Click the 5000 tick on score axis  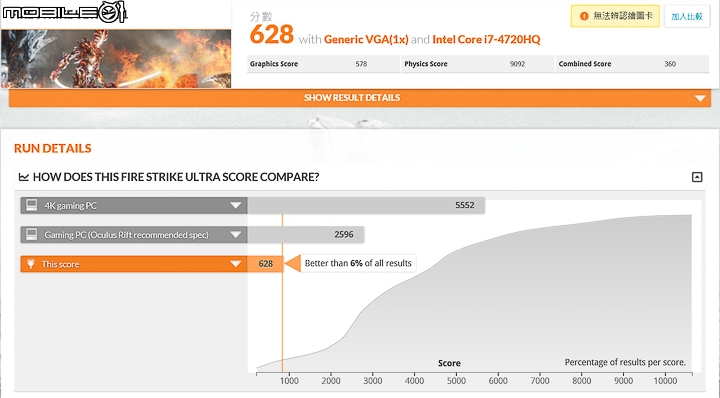tap(456, 381)
